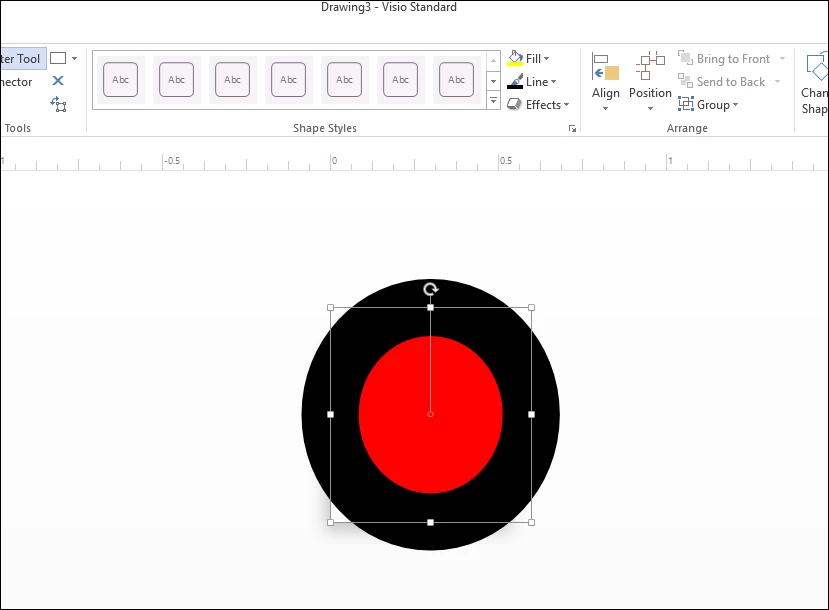
Task: Open the Align dropdown arrow
Action: [605, 108]
